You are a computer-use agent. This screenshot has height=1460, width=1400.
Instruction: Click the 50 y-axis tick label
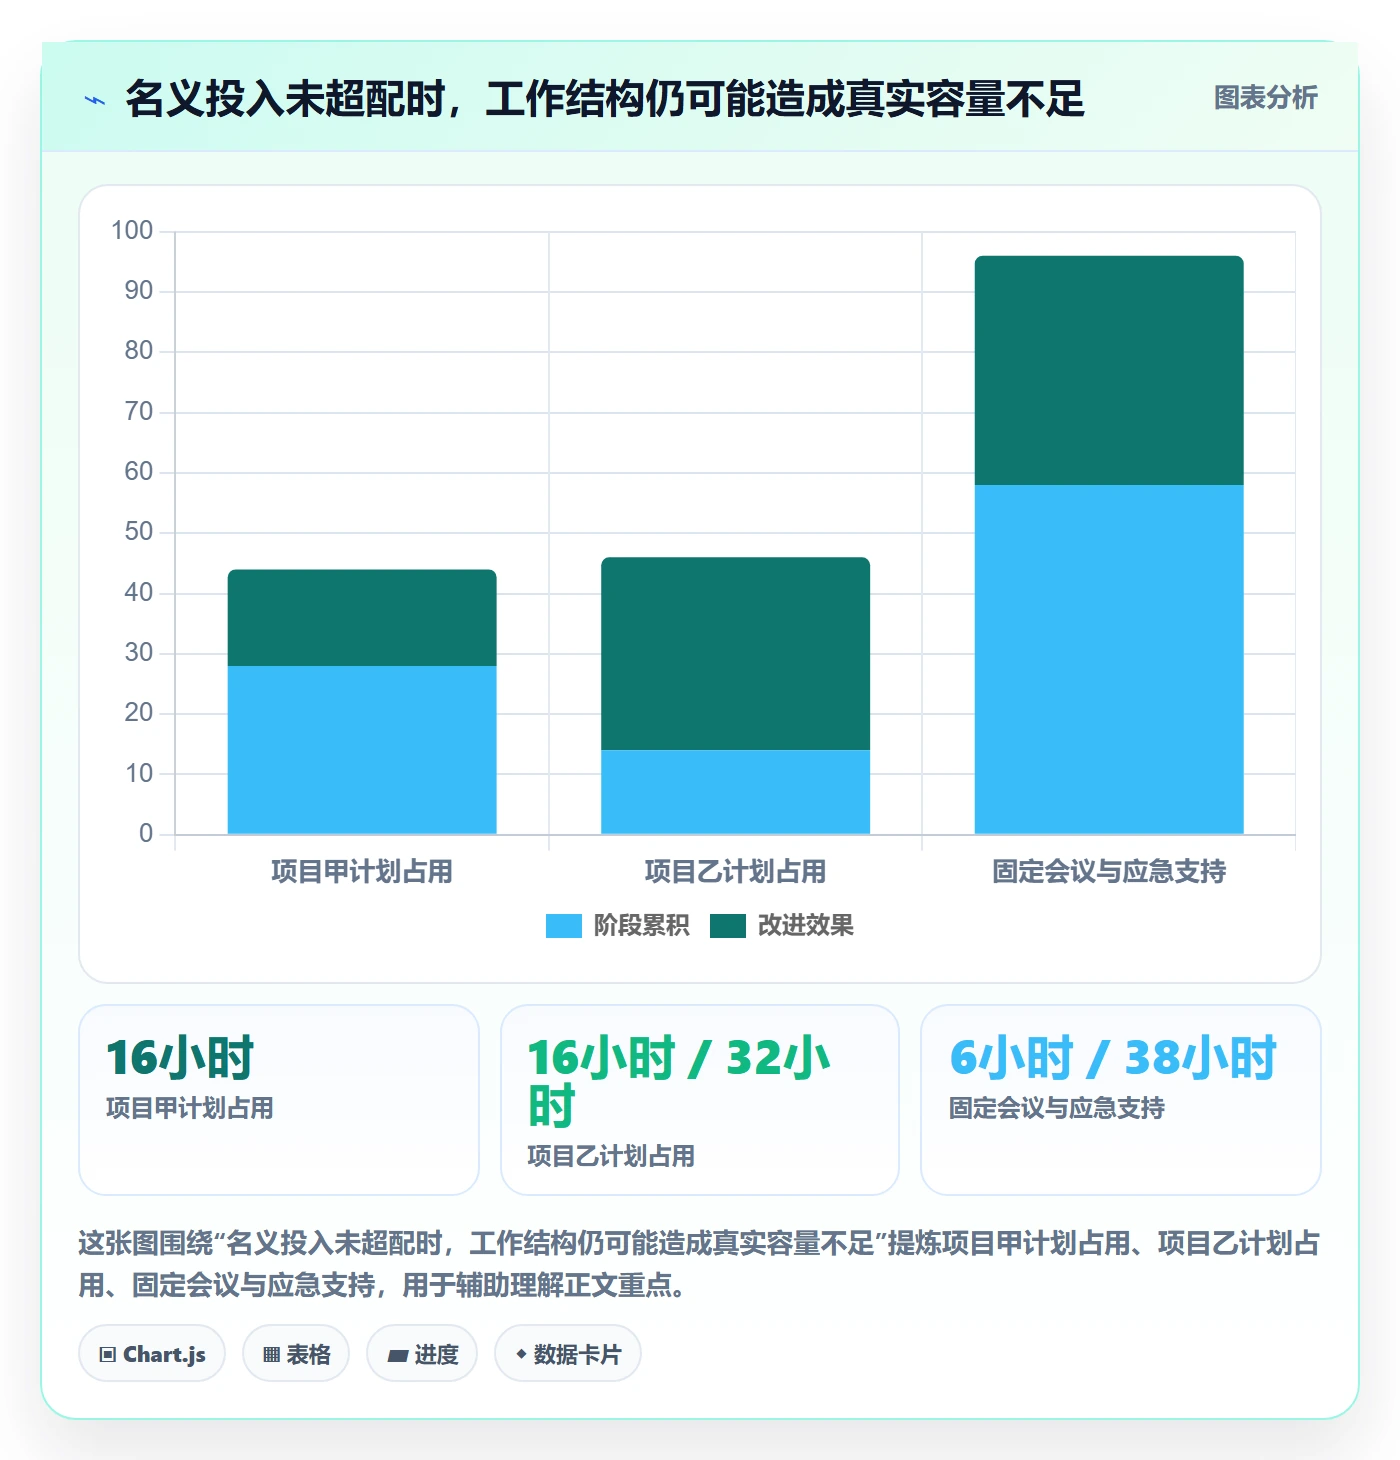(x=139, y=532)
